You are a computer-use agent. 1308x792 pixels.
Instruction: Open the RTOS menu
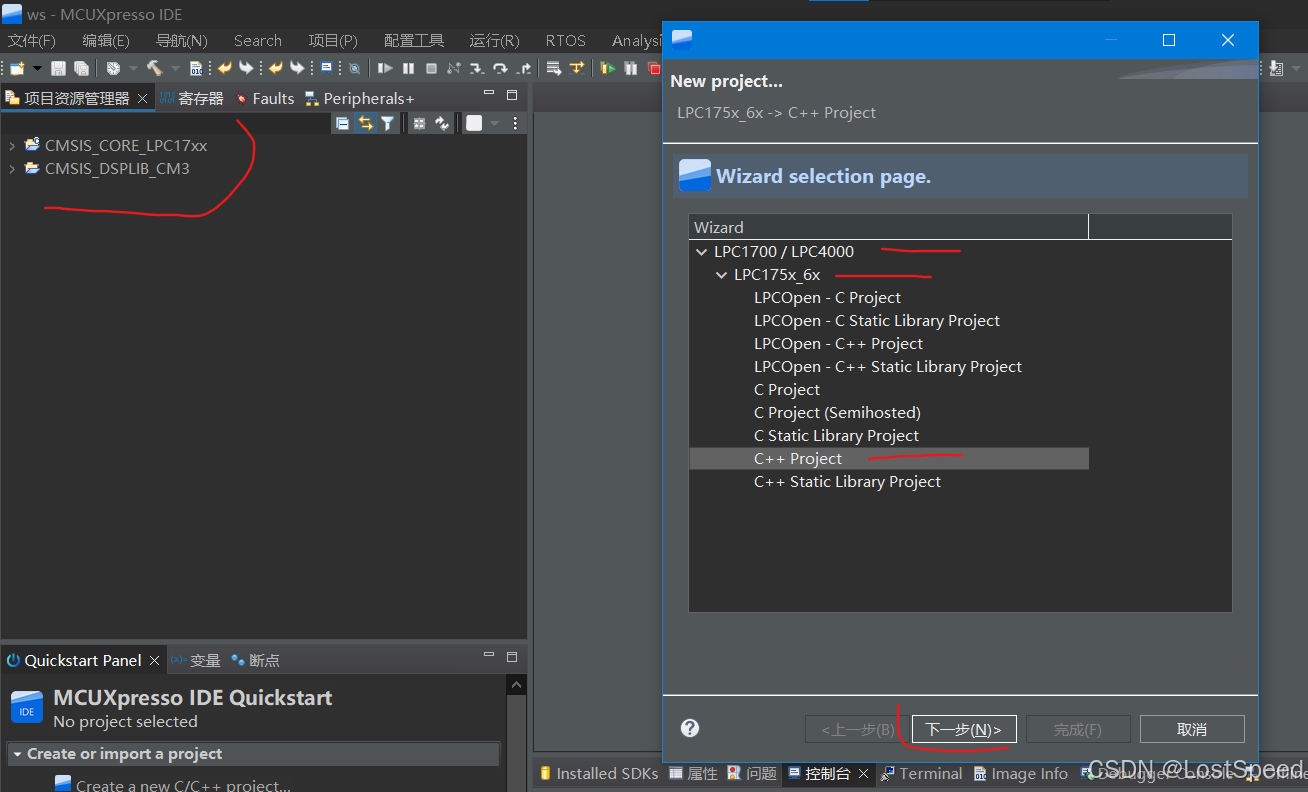pyautogui.click(x=566, y=41)
